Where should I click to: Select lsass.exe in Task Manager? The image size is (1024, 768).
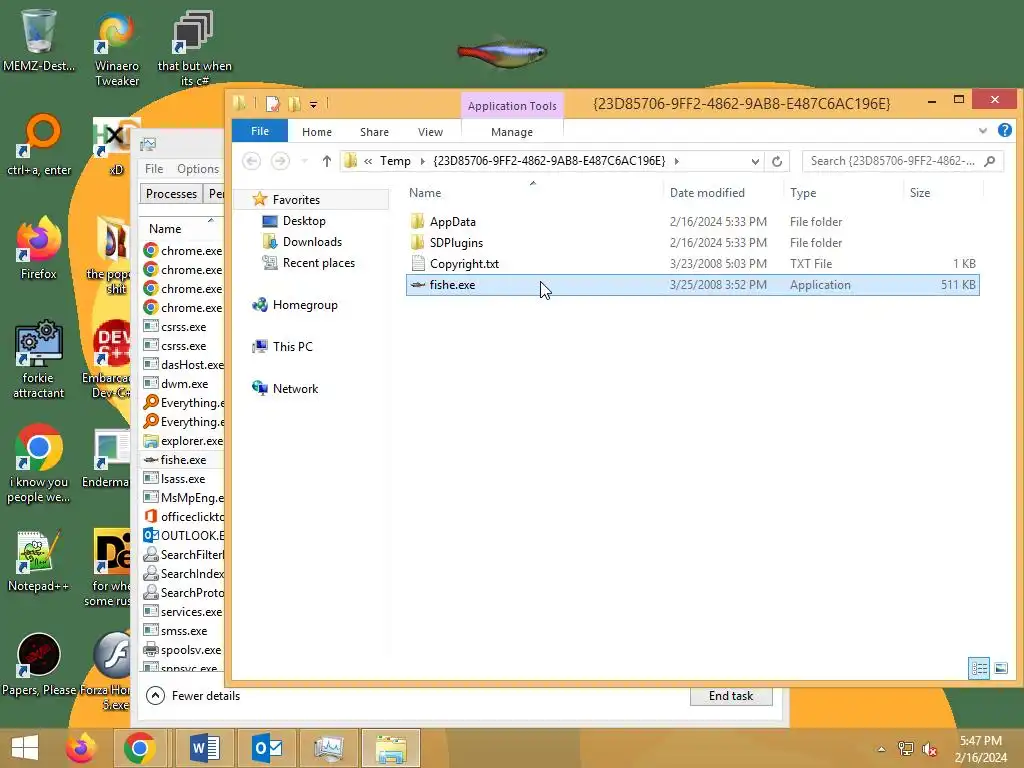pos(183,479)
